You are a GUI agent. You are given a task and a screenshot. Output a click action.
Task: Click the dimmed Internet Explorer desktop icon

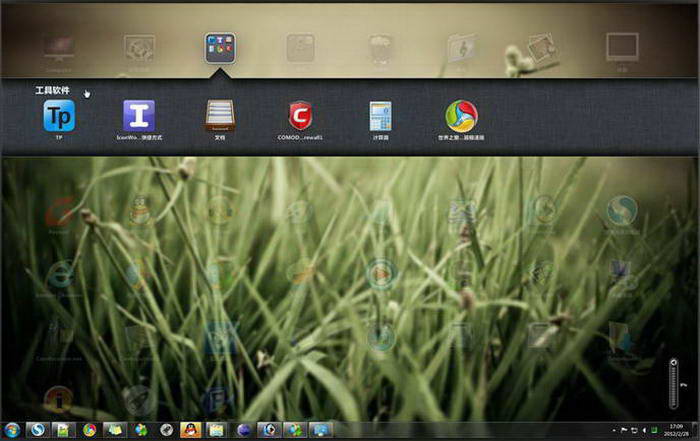[x=59, y=275]
